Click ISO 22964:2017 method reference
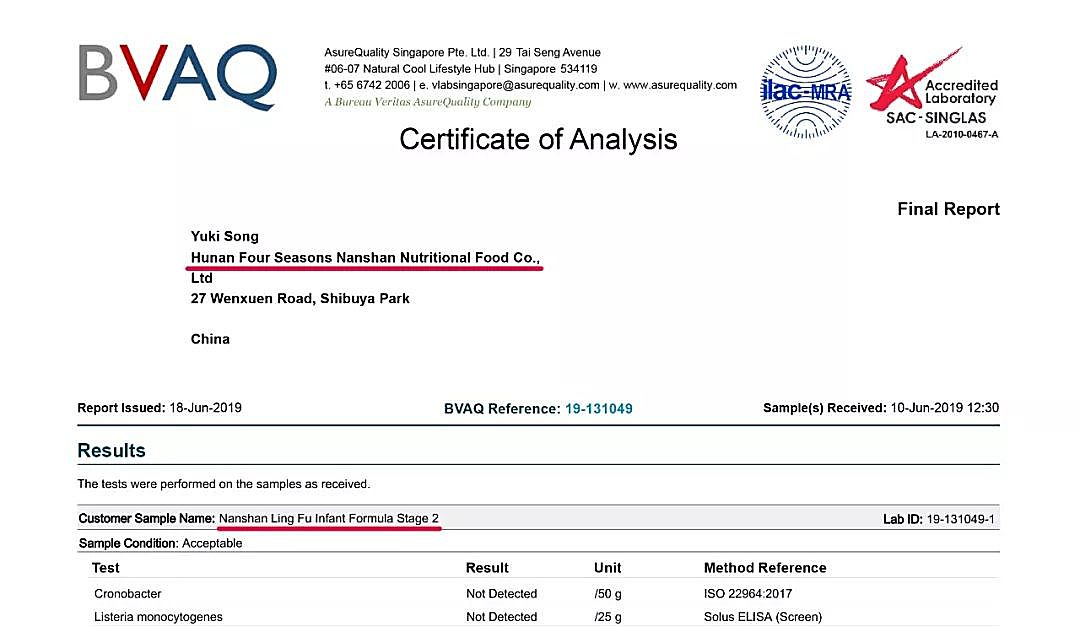The image size is (1080, 627). tap(747, 593)
